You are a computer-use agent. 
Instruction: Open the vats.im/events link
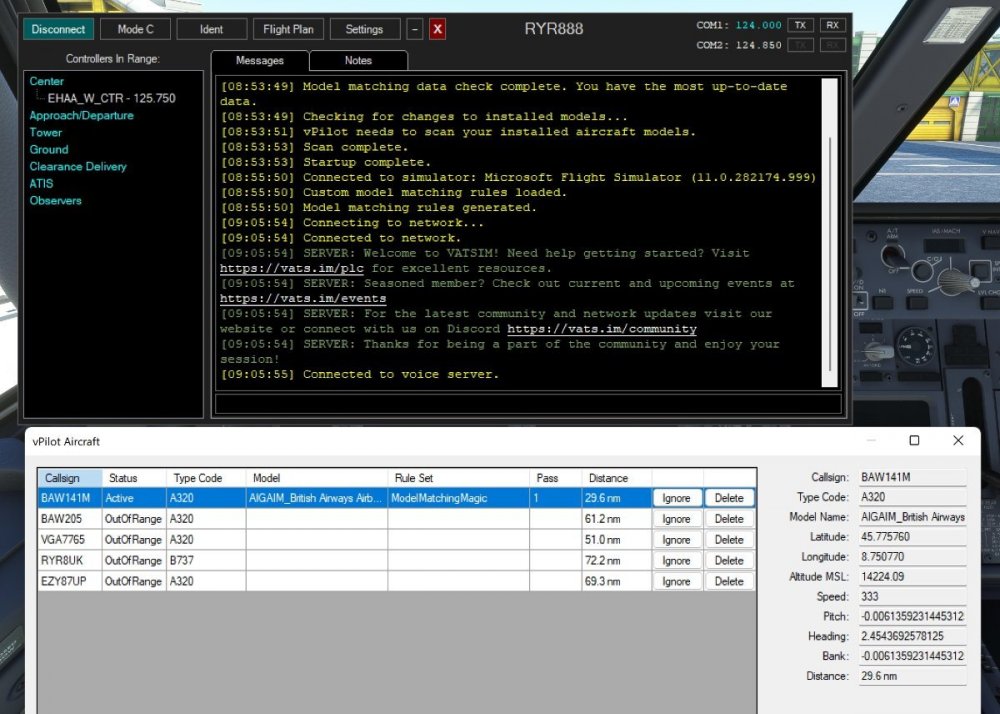tap(302, 299)
